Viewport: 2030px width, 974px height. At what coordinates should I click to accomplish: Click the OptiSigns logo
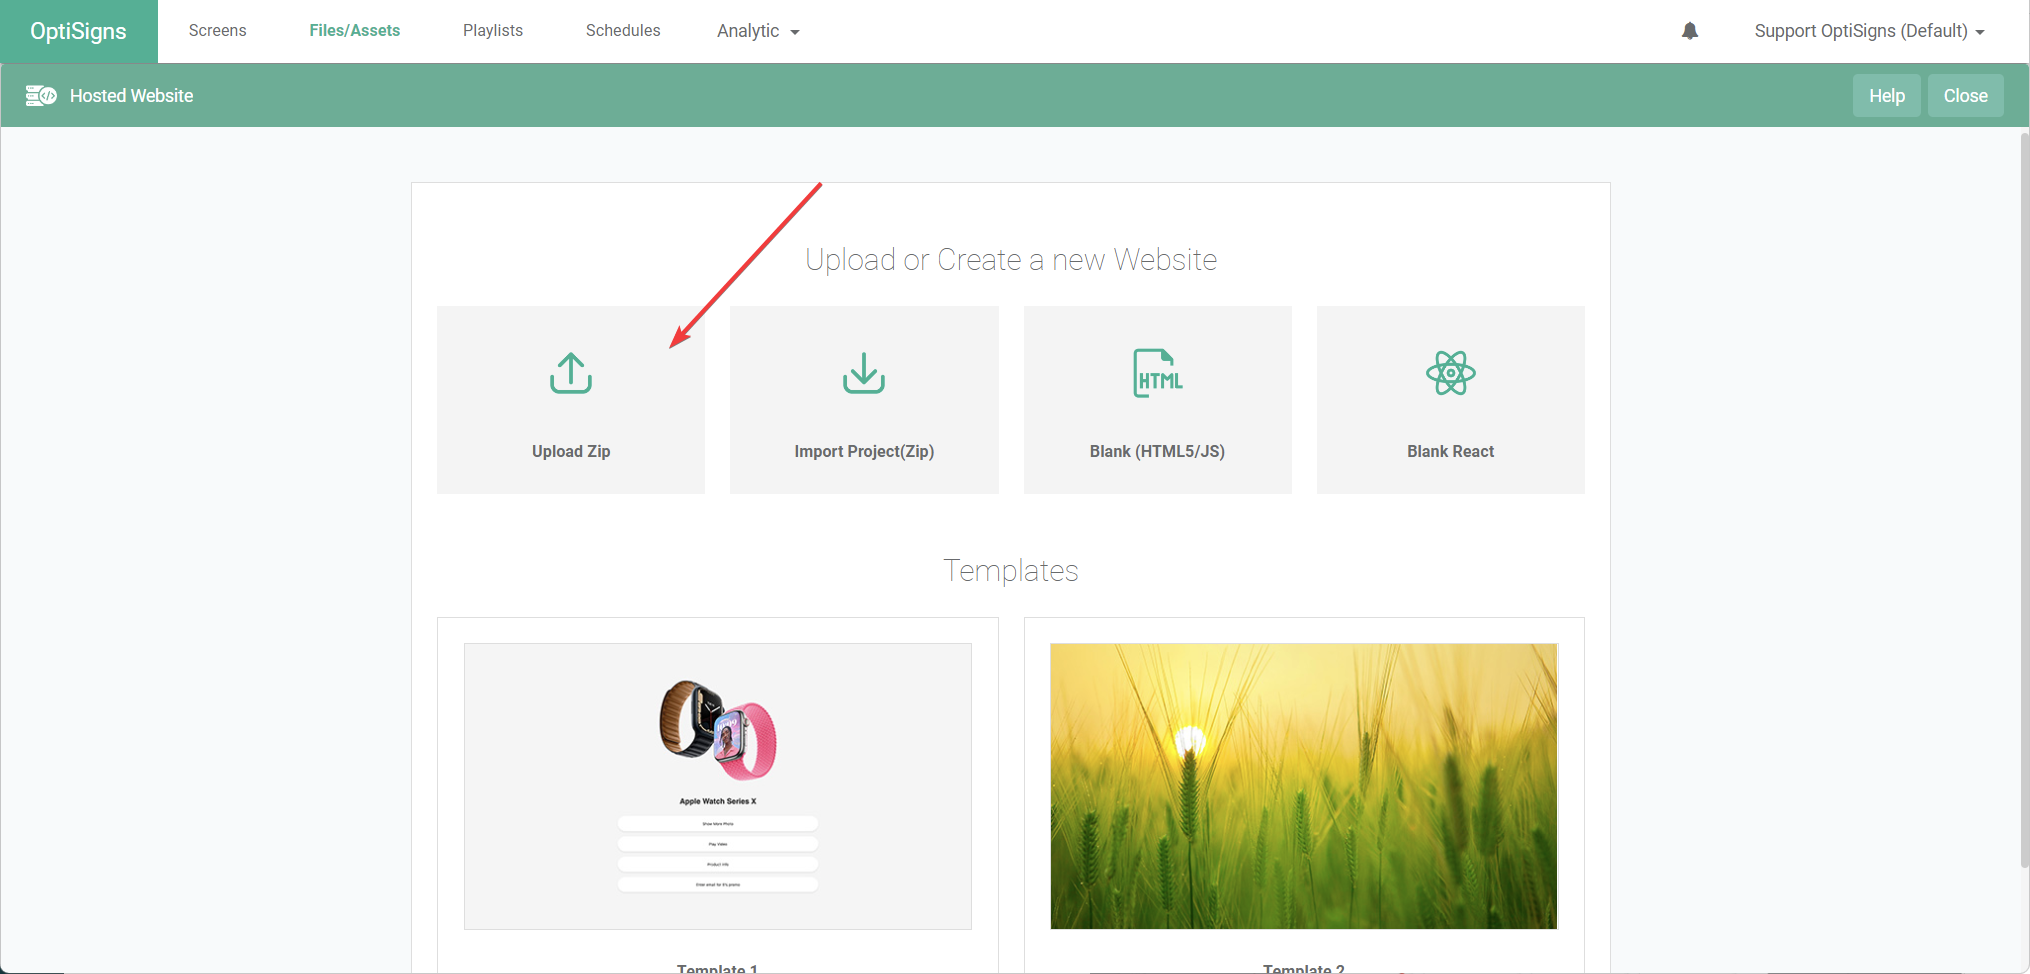click(x=78, y=31)
